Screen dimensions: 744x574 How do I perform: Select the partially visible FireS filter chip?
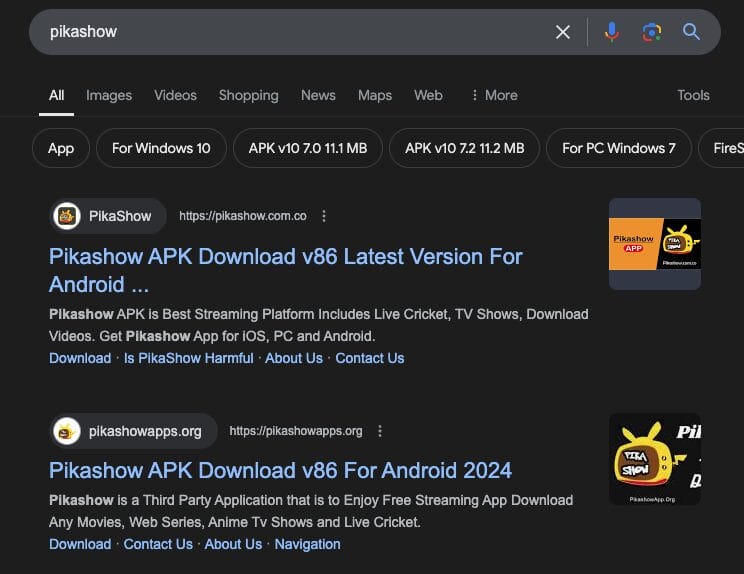pyautogui.click(x=721, y=148)
